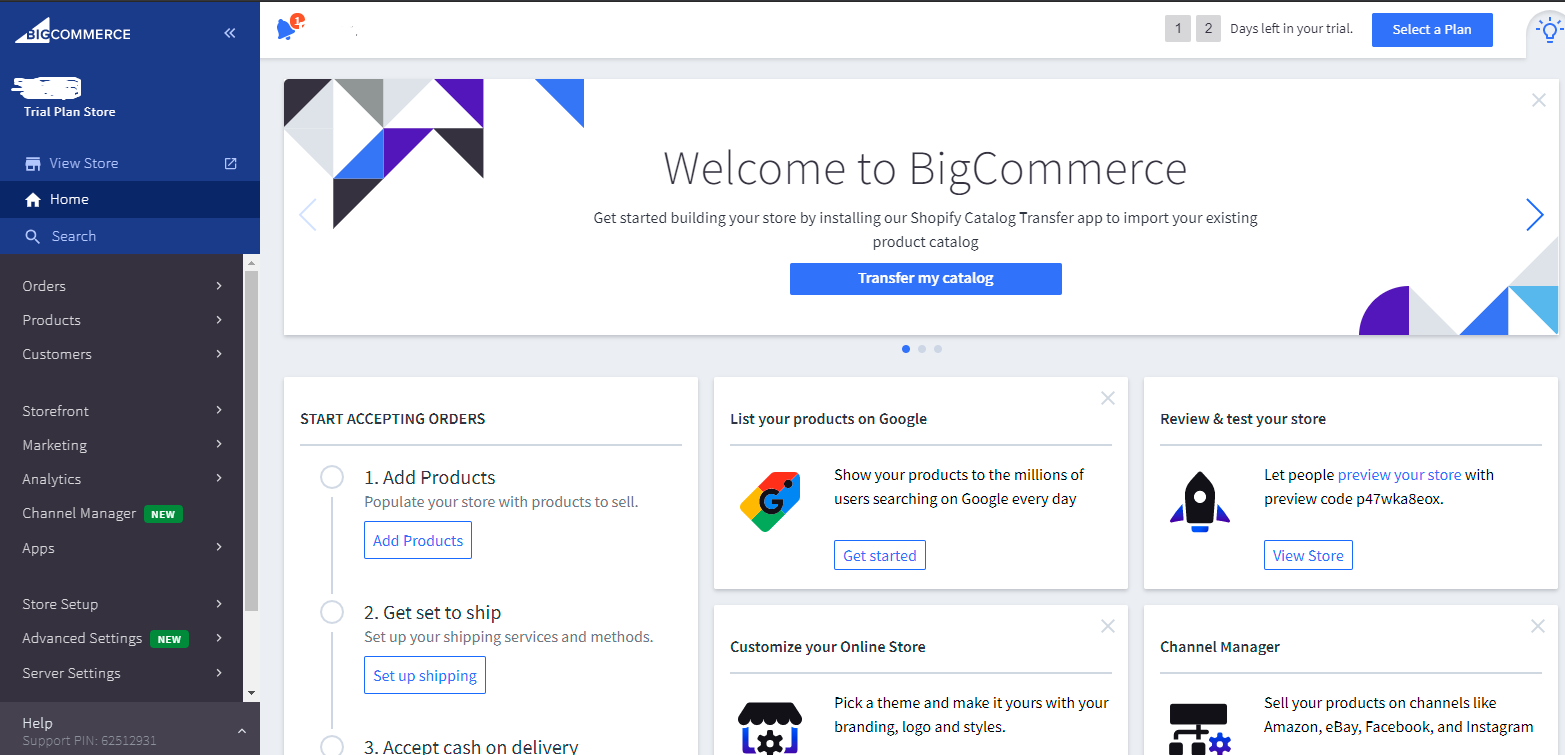The image size is (1565, 755).
Task: Follow the preview your store link
Action: (1399, 475)
